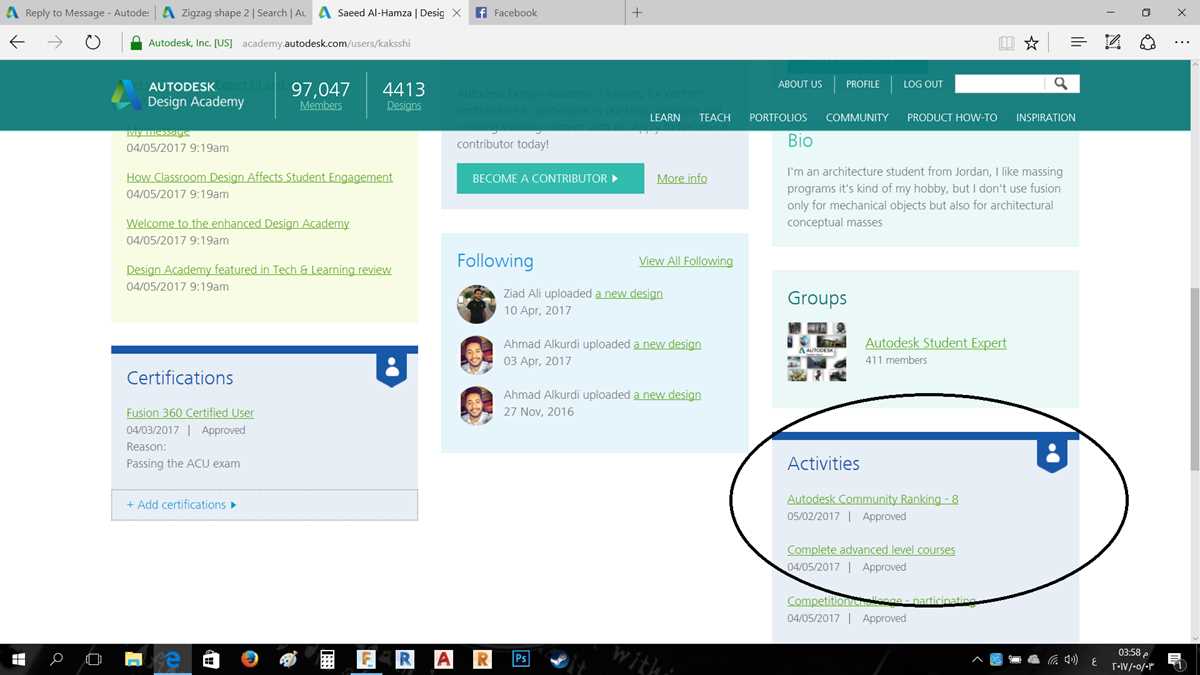This screenshot has width=1200, height=675.
Task: Open Autodesk Student Expert group link
Action: point(936,343)
